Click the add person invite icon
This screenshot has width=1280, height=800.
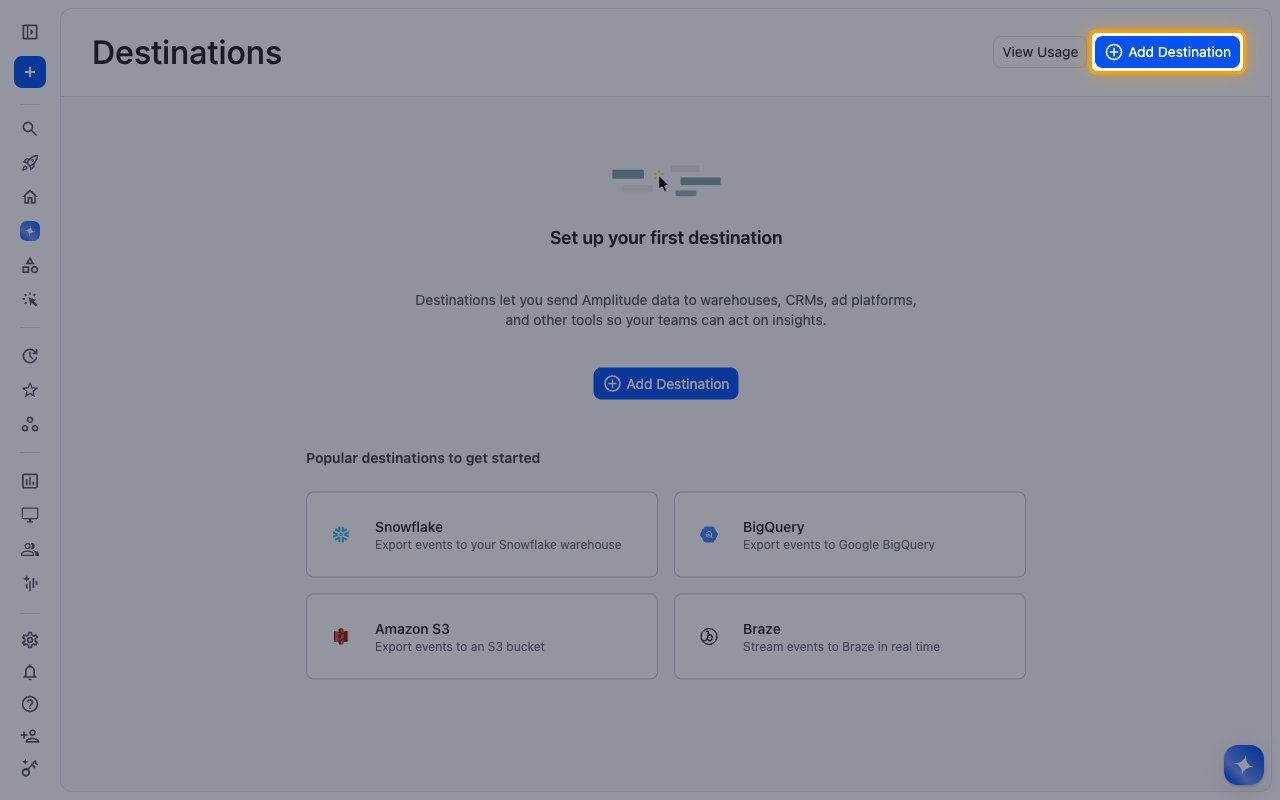(30, 736)
